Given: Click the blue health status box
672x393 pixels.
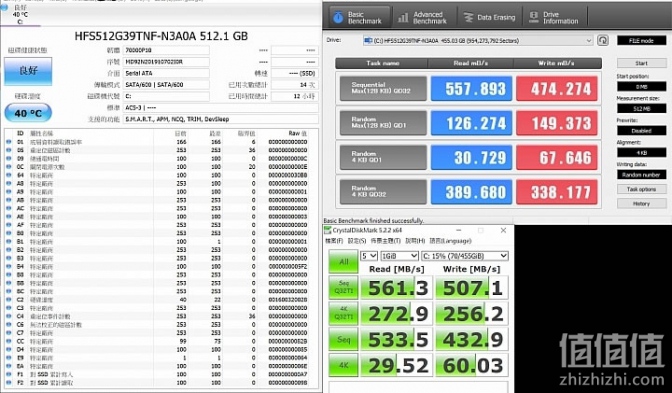Looking at the screenshot, I should (28, 71).
